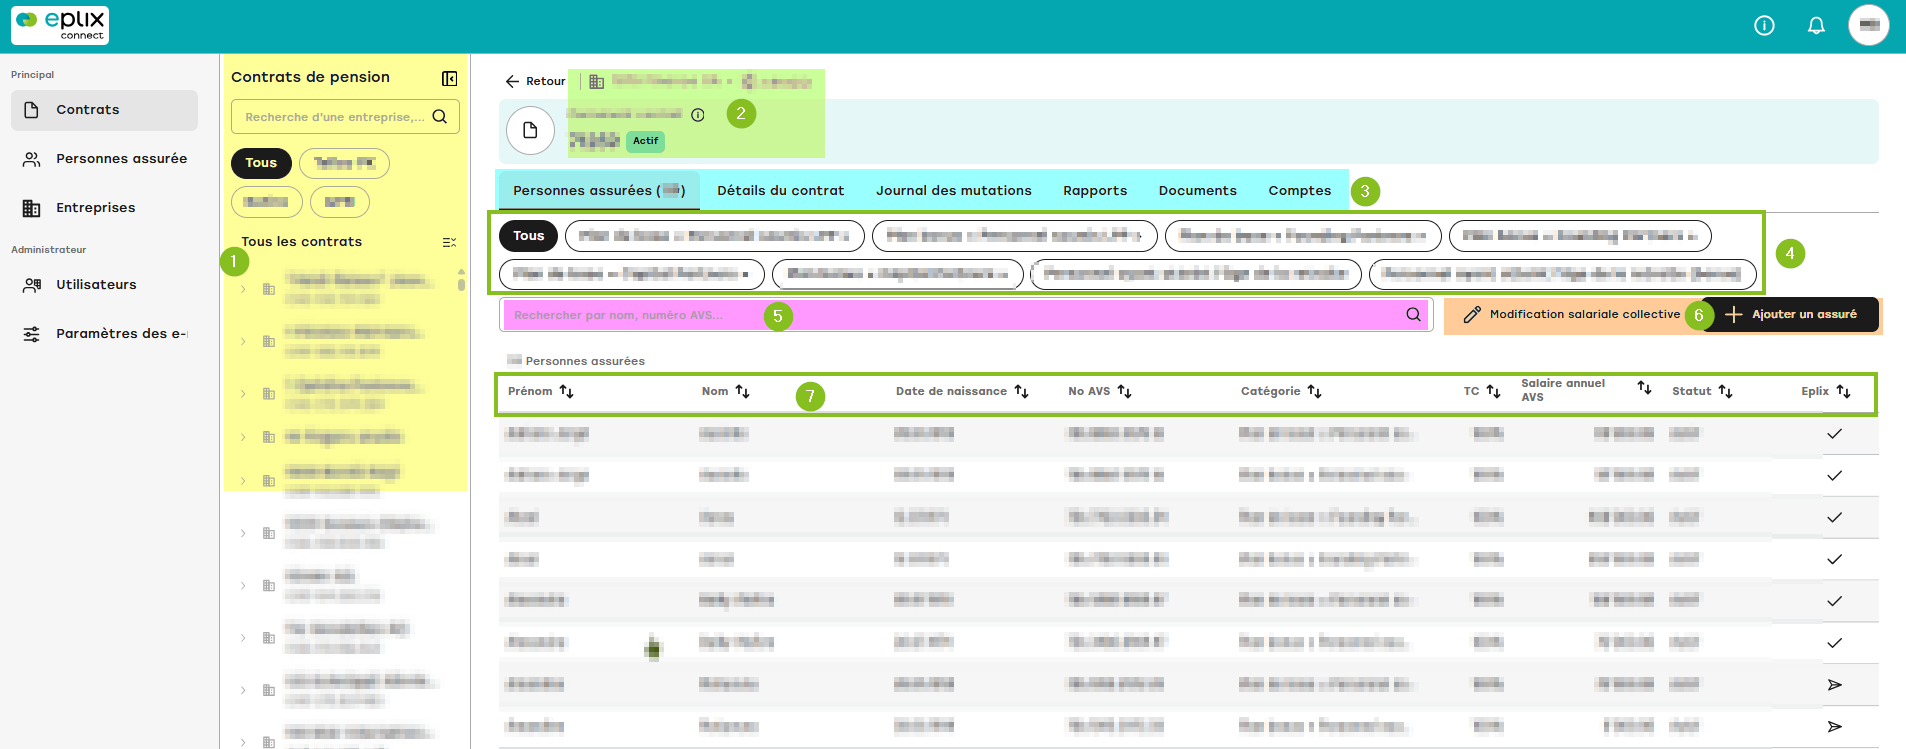Viewport: 1906px width, 749px height.
Task: Click the contract document round icon
Action: [530, 130]
